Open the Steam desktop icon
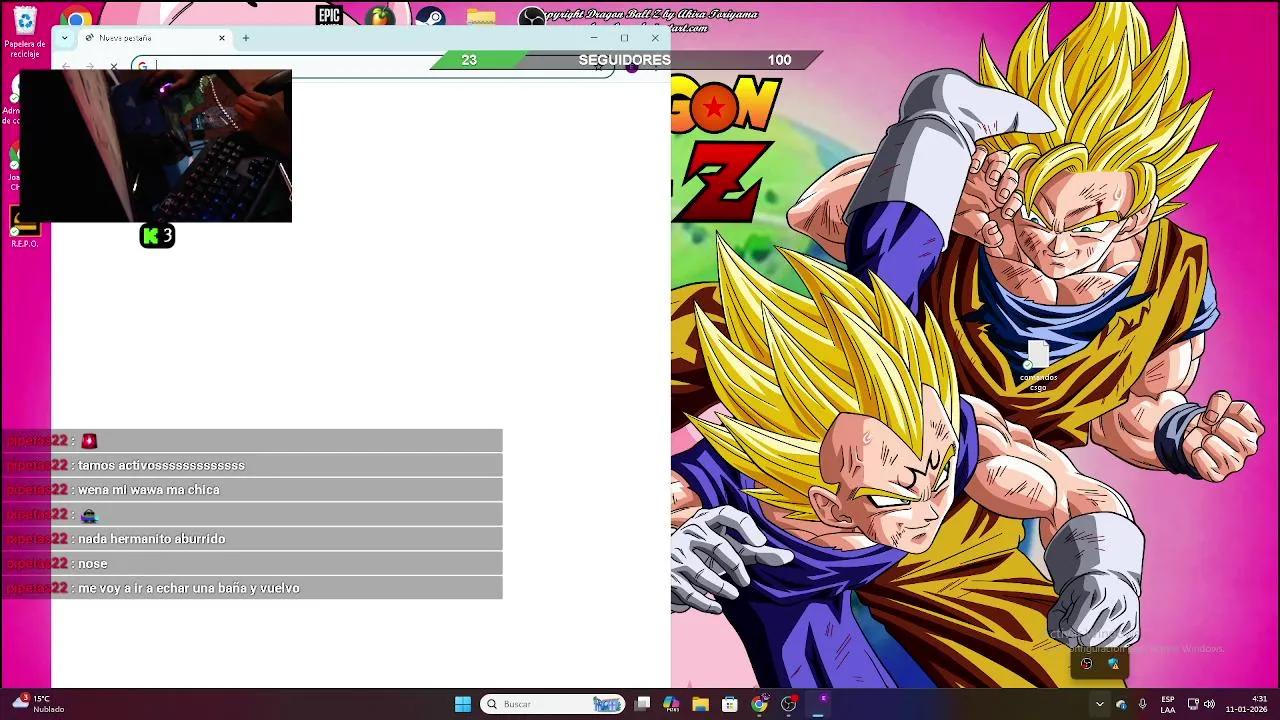1280x720 pixels. tap(430, 16)
